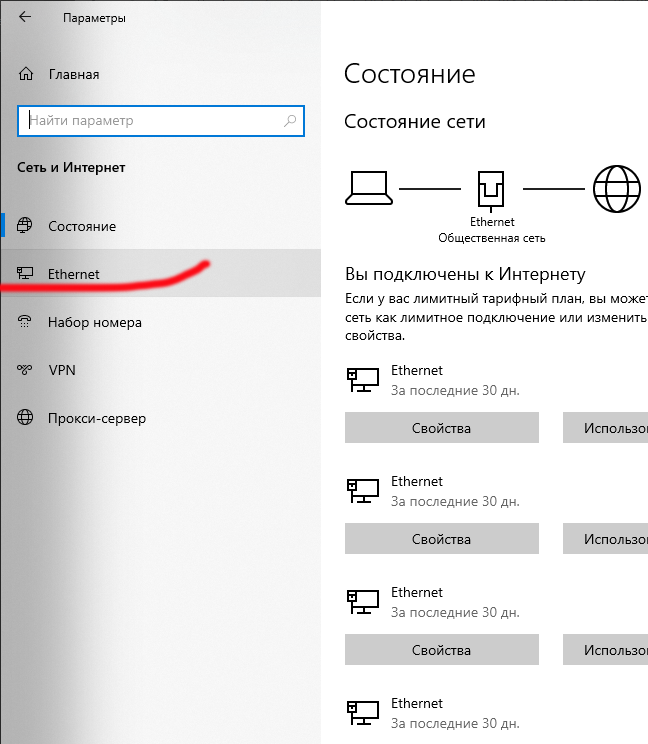Go back with the arrow icon

pyautogui.click(x=25, y=17)
